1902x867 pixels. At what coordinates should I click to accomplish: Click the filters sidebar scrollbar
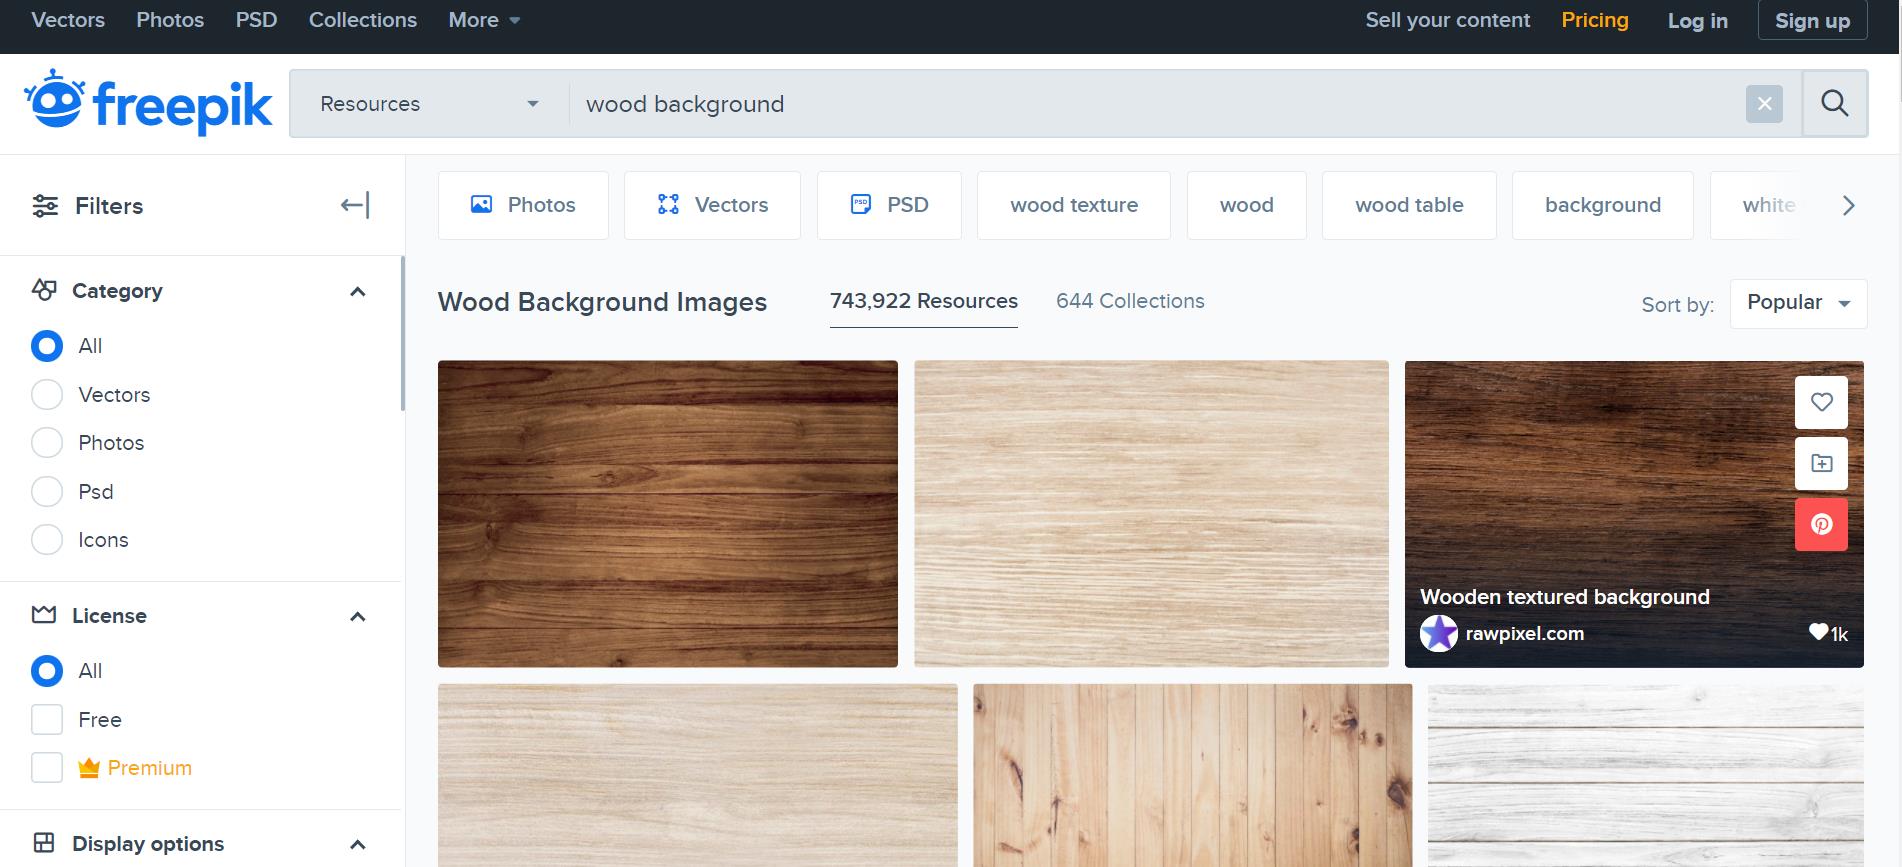402,333
